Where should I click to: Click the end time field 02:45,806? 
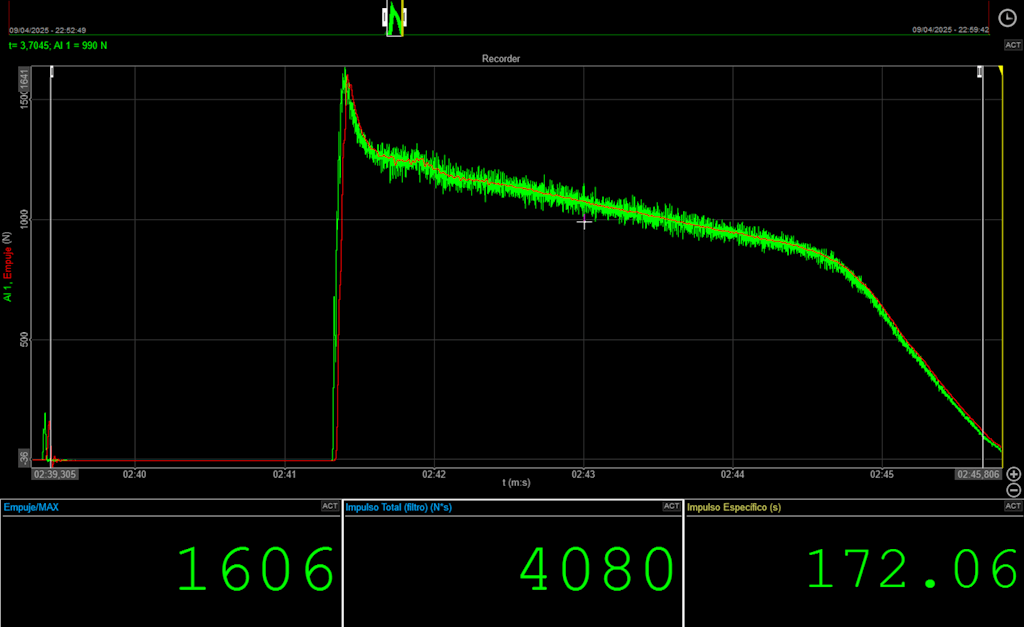click(x=978, y=474)
